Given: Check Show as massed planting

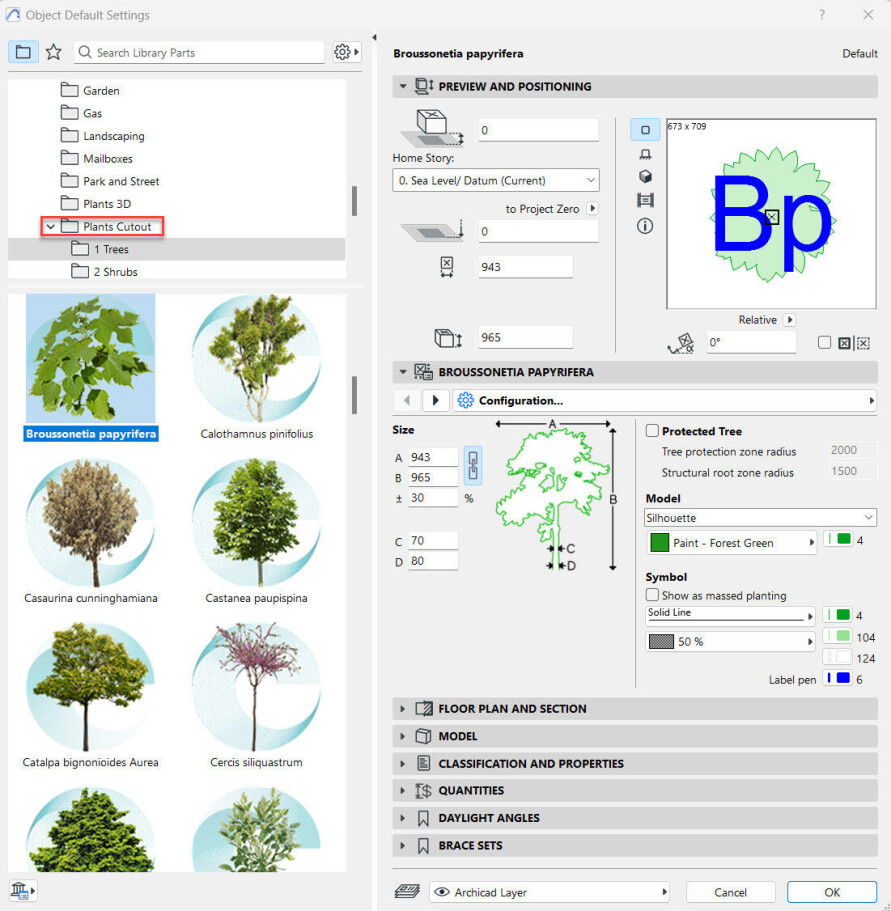Looking at the screenshot, I should [x=652, y=595].
